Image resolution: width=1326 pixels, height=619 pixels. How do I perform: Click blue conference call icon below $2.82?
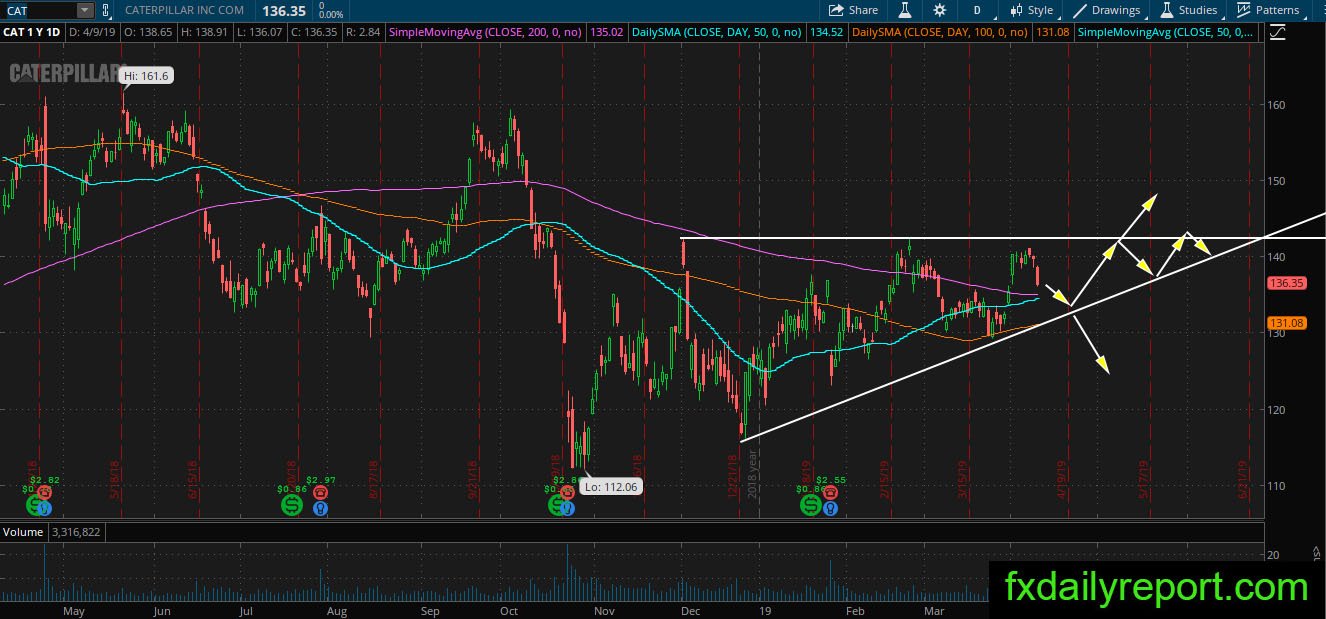click(x=43, y=508)
